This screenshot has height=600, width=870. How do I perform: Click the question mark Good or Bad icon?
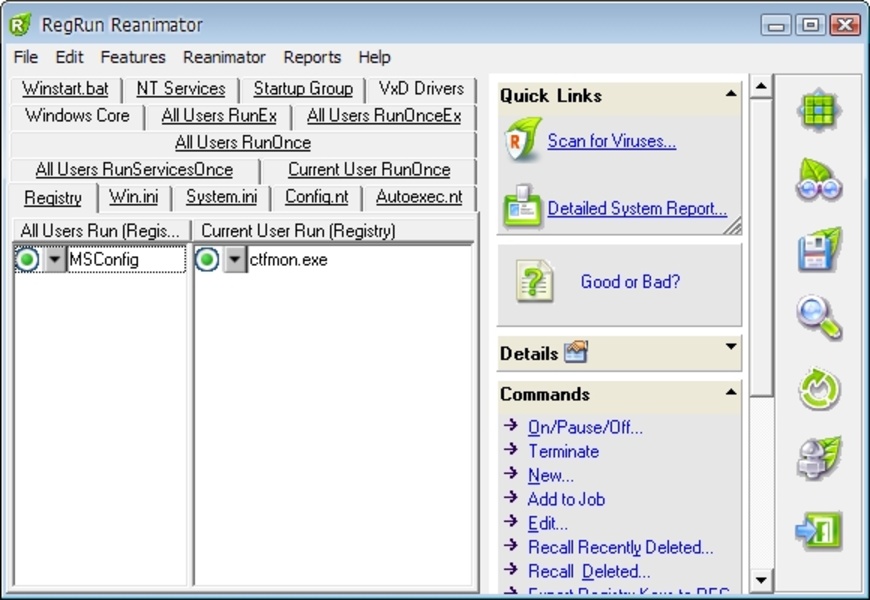click(x=534, y=281)
